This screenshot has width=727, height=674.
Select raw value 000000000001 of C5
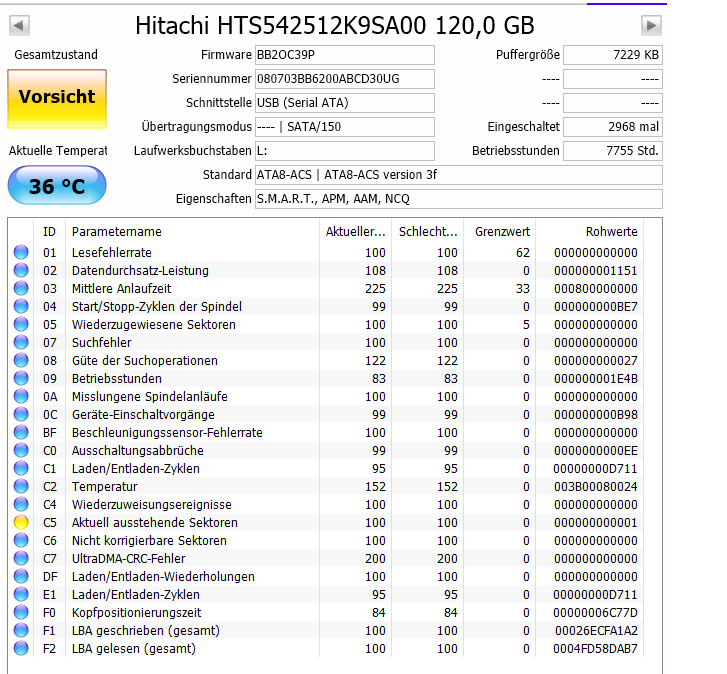(595, 522)
